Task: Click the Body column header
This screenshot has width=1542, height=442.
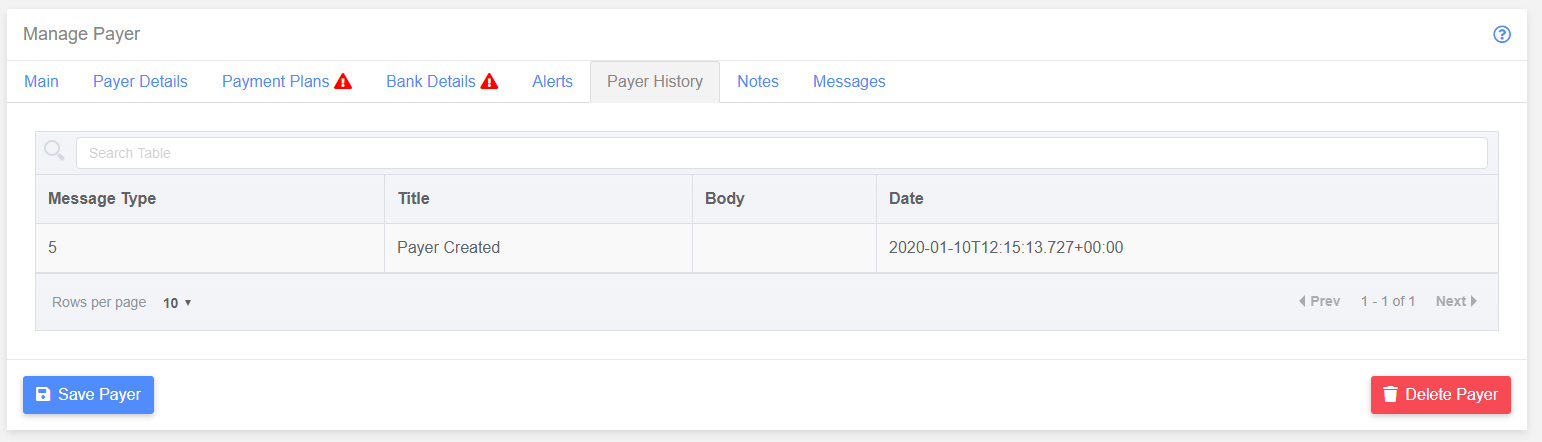Action: pos(784,198)
